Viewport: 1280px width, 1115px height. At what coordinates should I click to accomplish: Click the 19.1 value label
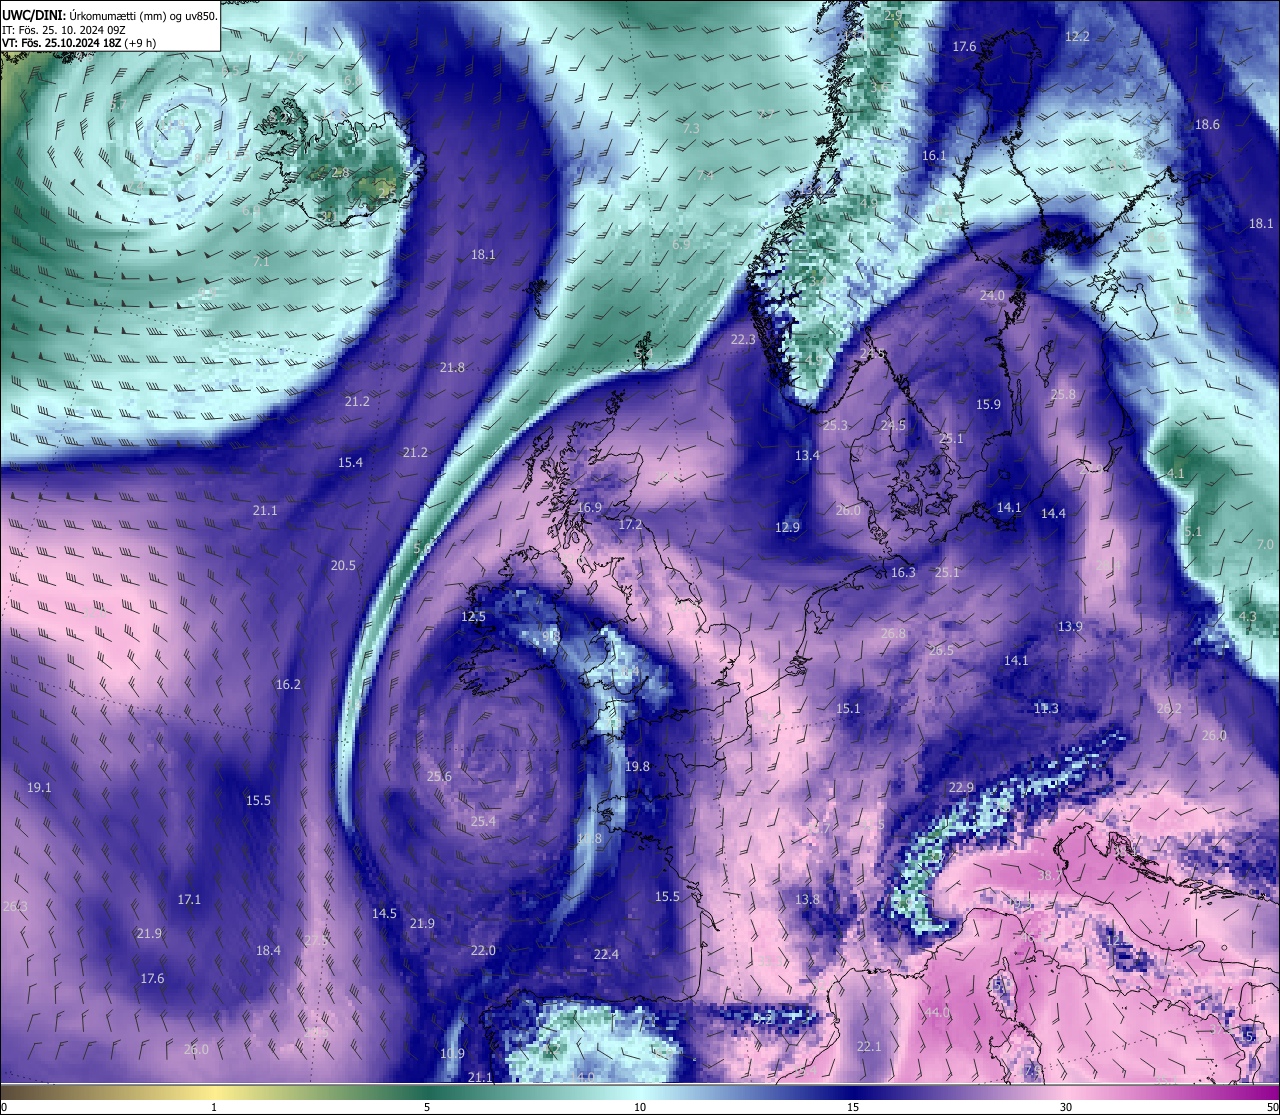click(39, 787)
